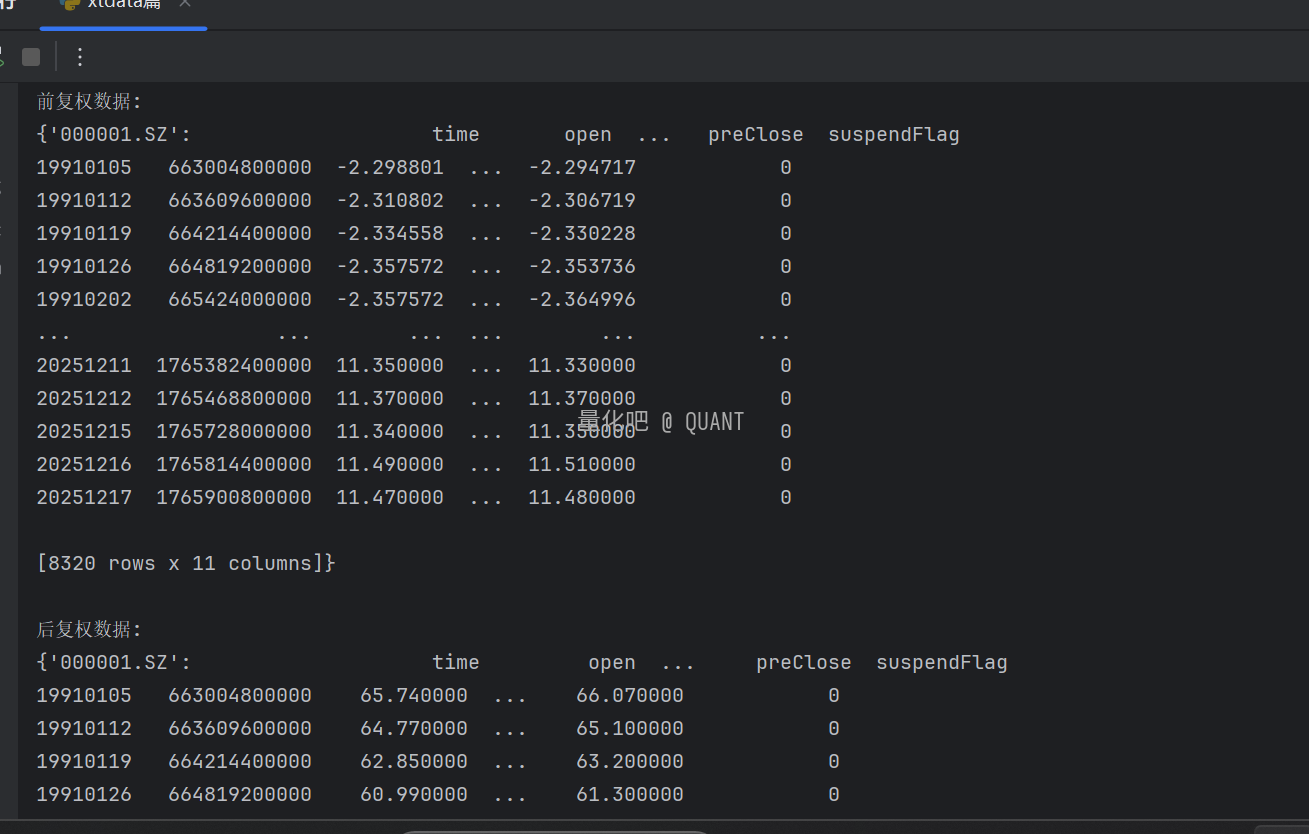
Task: Click the open value 11.490000
Action: [x=389, y=464]
